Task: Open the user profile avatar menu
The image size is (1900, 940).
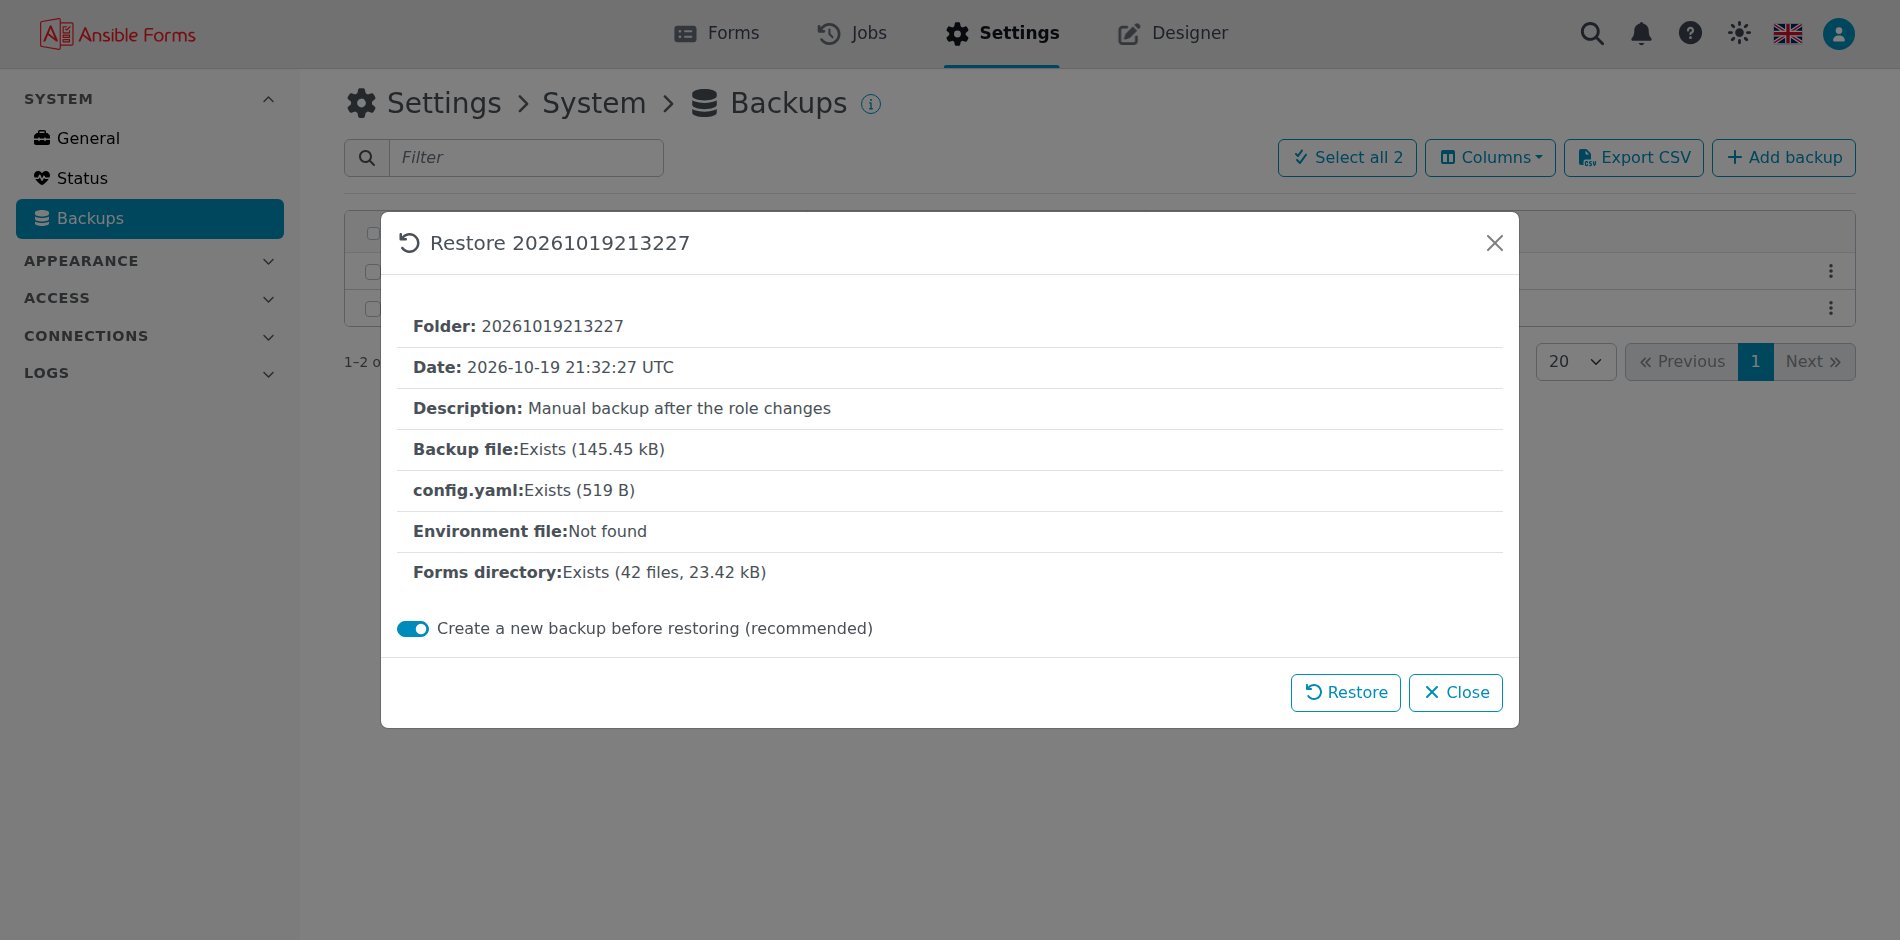Action: coord(1838,34)
